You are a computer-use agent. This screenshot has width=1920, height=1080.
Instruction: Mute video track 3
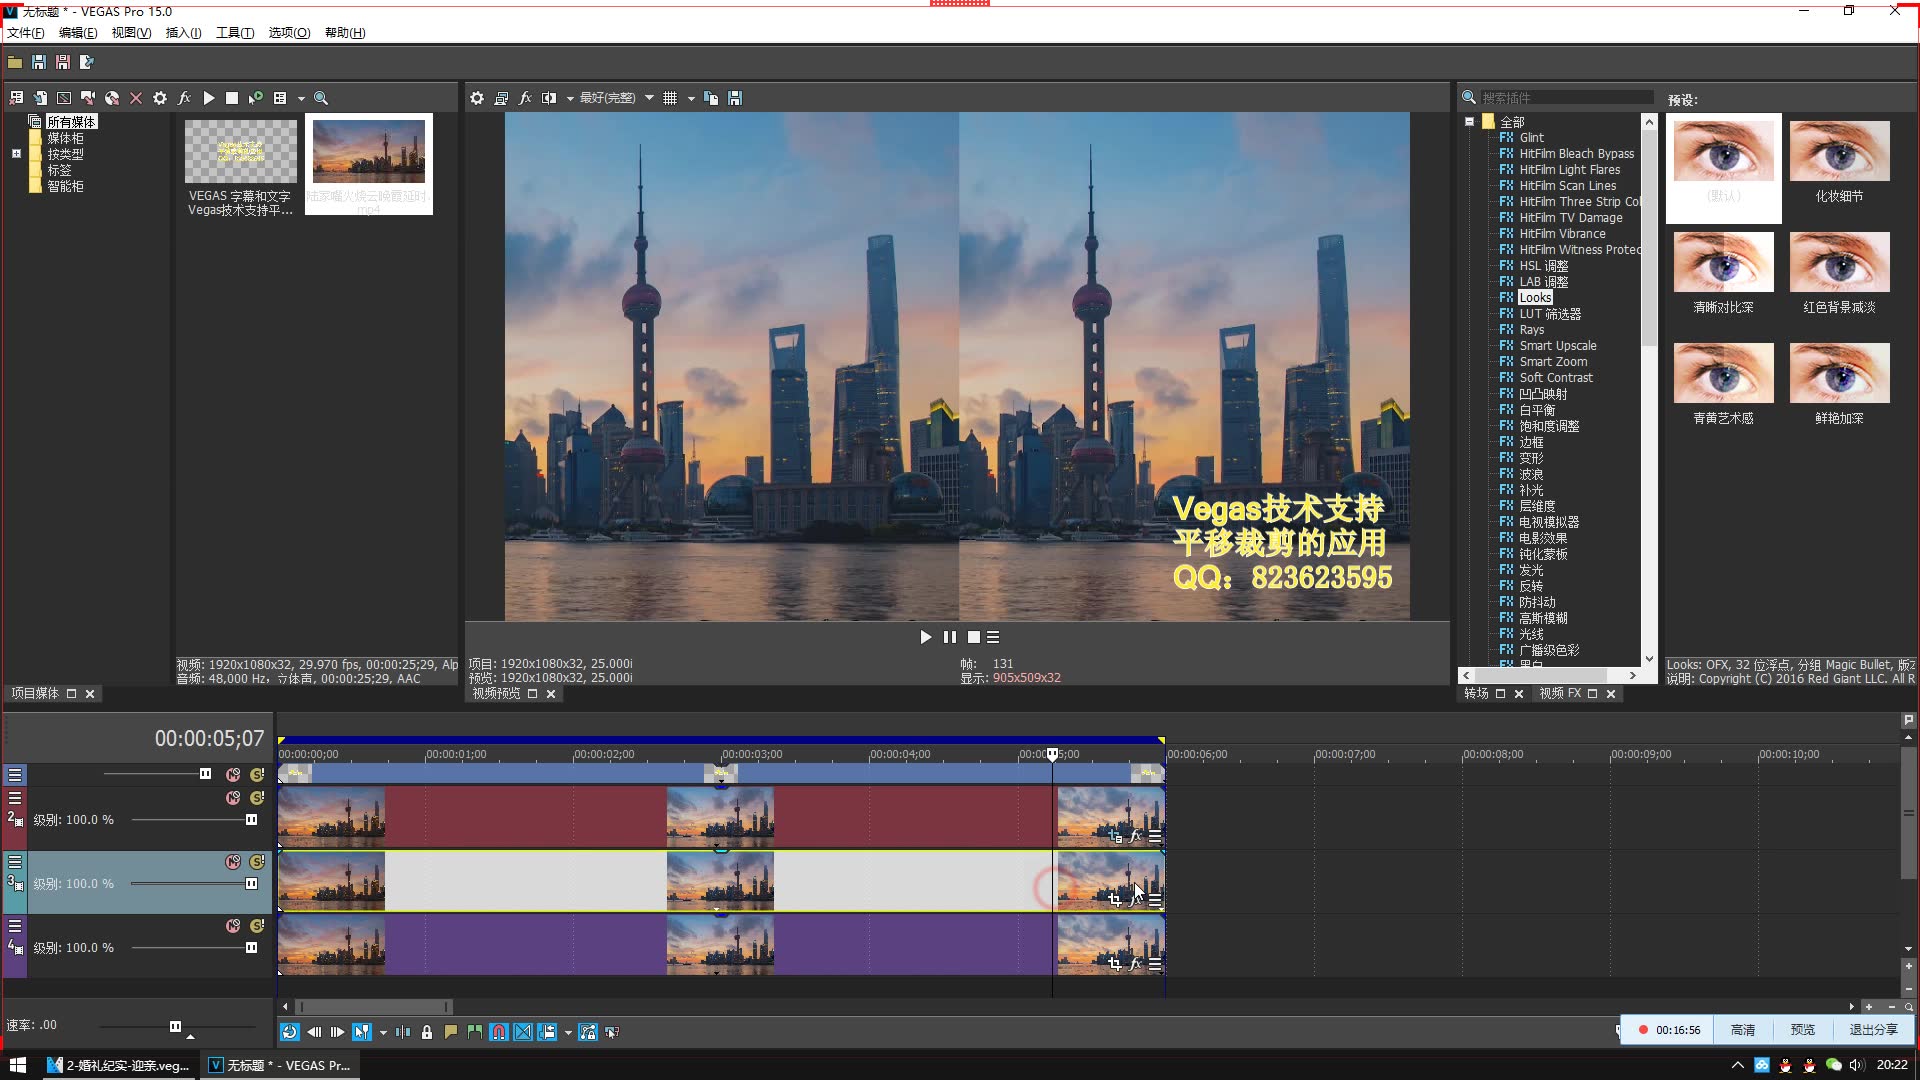[x=233, y=862]
